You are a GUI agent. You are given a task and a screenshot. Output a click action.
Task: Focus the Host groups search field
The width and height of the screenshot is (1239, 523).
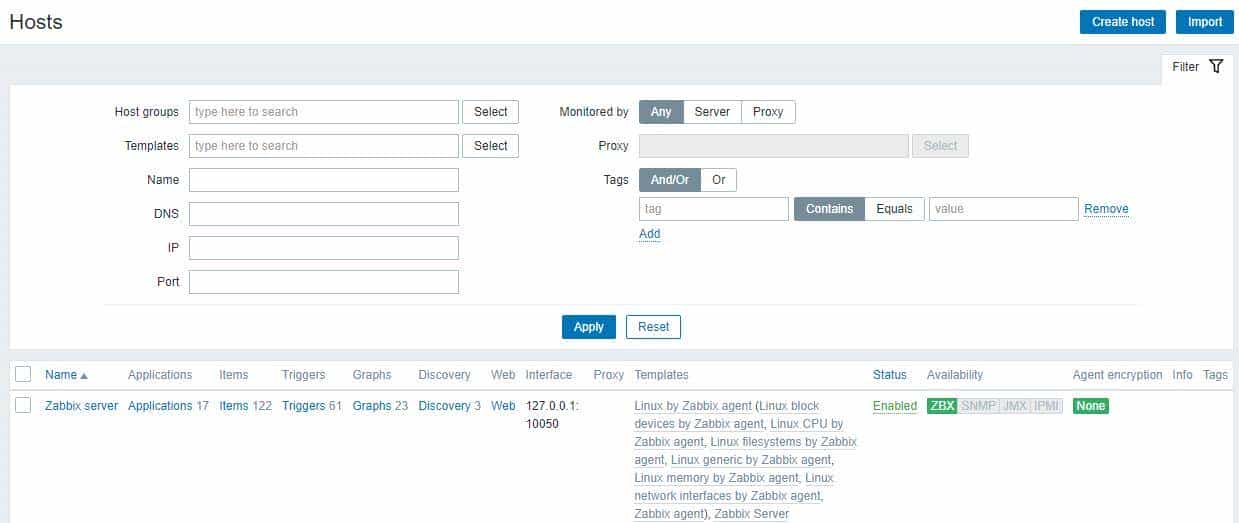pos(324,112)
